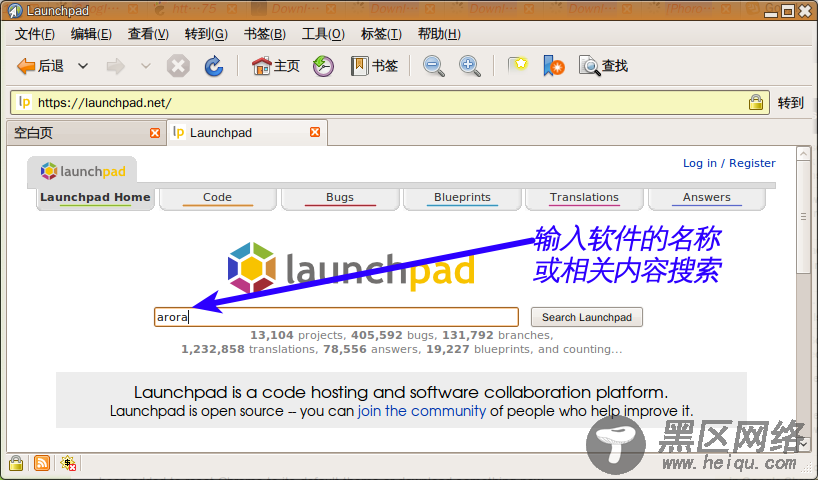Screen dimensions: 818x480
Task: Click the stop loading icon
Action: (x=178, y=66)
